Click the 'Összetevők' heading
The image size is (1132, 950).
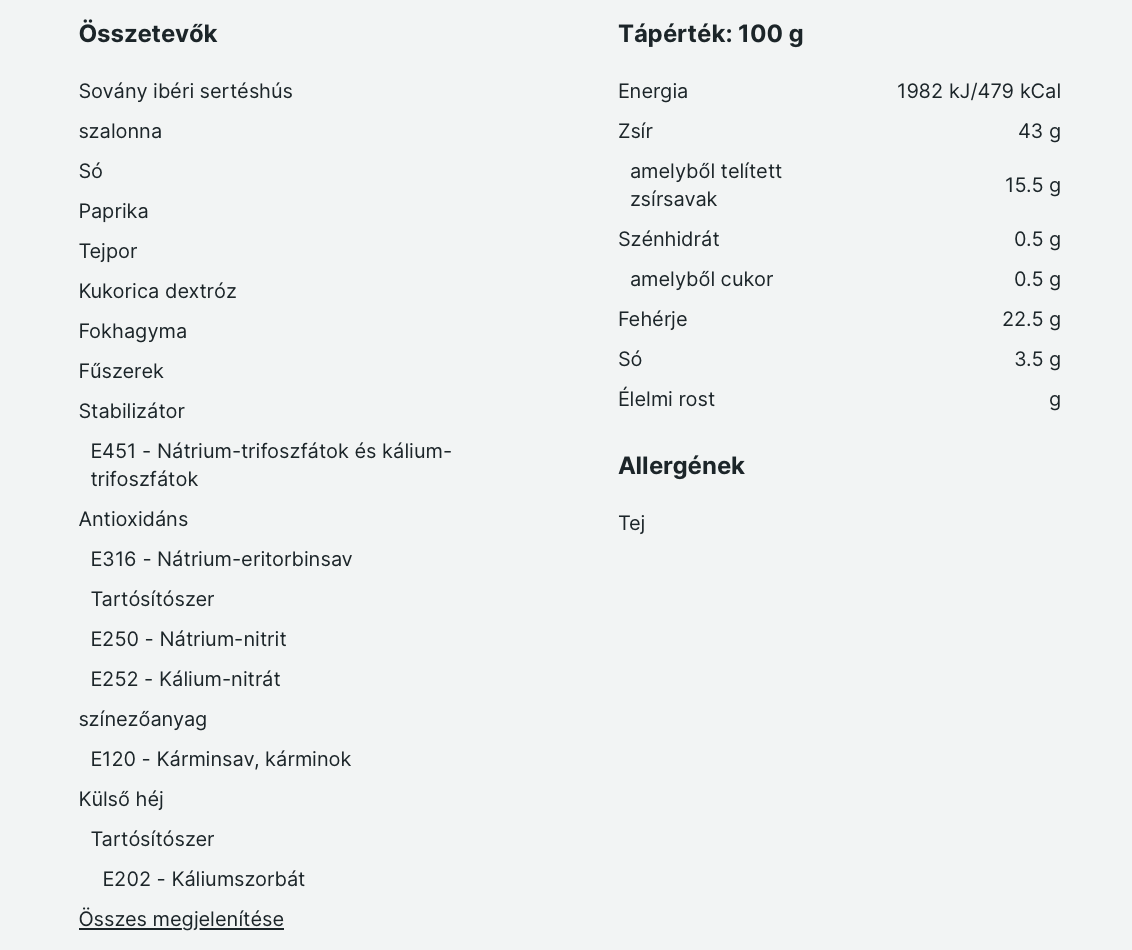click(x=148, y=34)
